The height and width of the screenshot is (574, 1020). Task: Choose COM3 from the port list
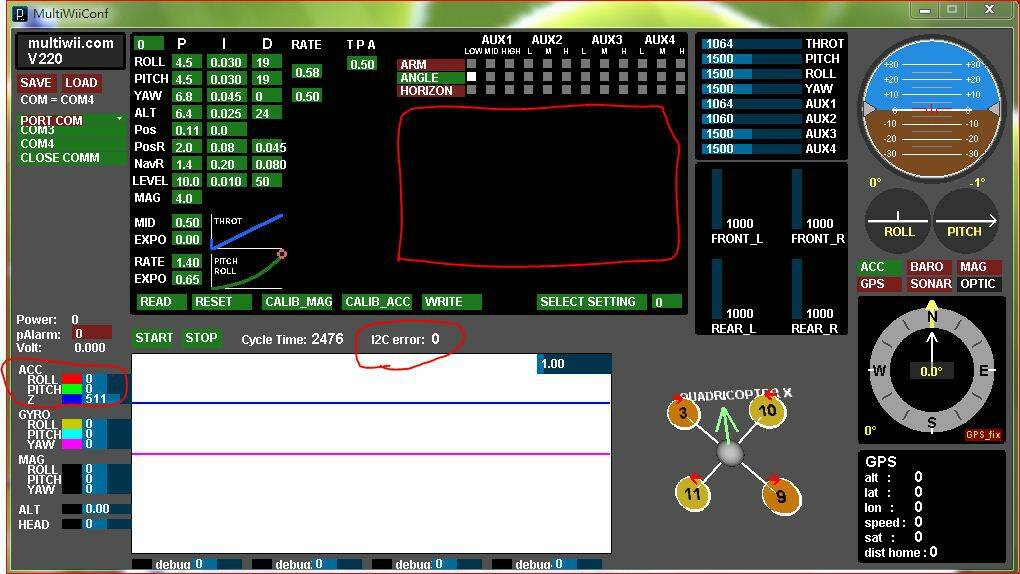pyautogui.click(x=38, y=131)
